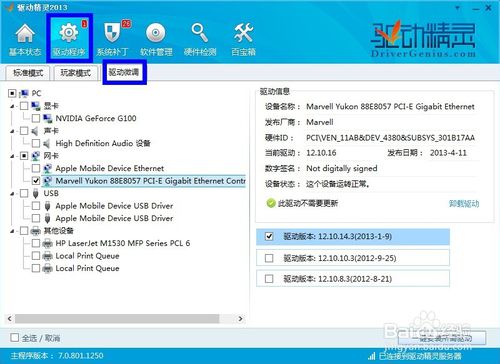Click hardware ID PCI\VEN_11AB value

pos(390,138)
